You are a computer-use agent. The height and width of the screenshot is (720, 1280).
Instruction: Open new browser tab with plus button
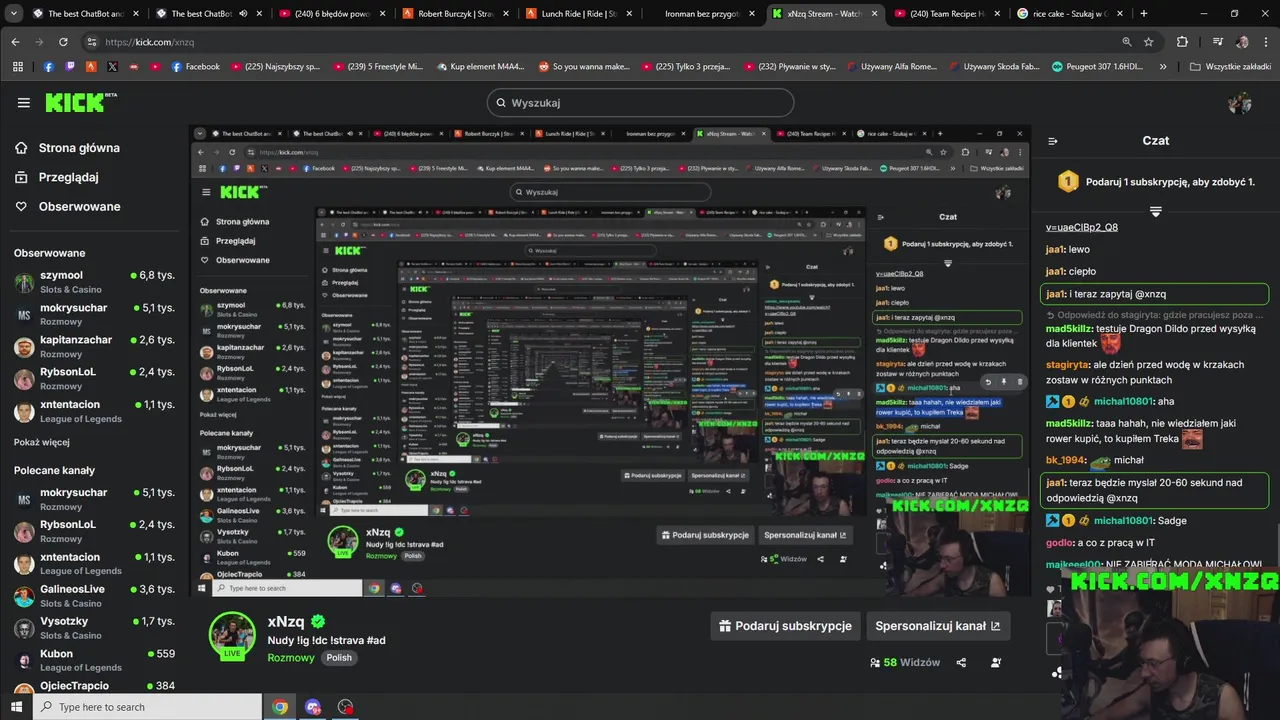click(x=1144, y=14)
